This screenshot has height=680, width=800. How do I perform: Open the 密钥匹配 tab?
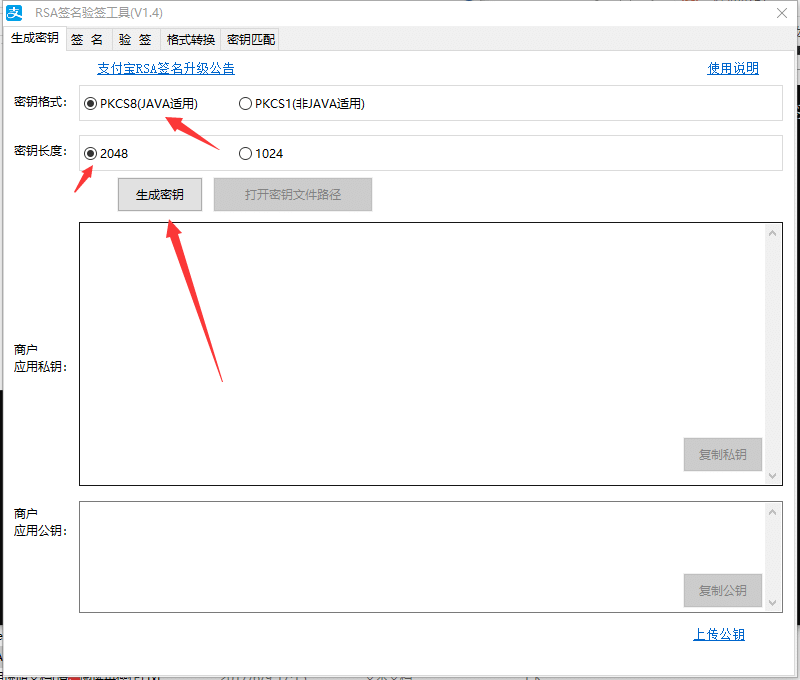[x=250, y=40]
